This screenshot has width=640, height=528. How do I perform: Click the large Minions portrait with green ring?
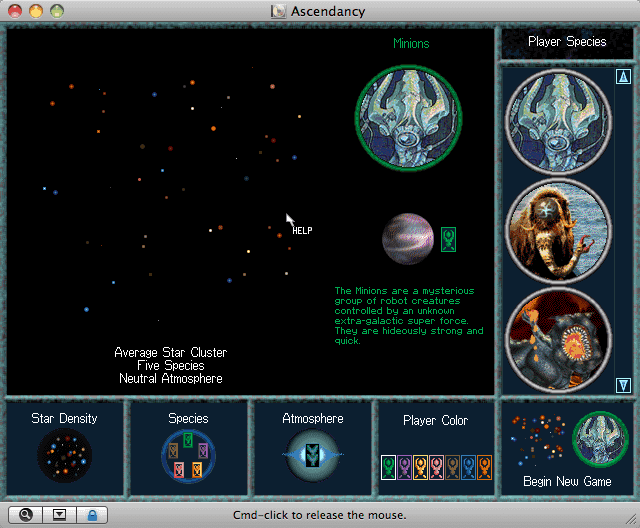pyautogui.click(x=409, y=118)
